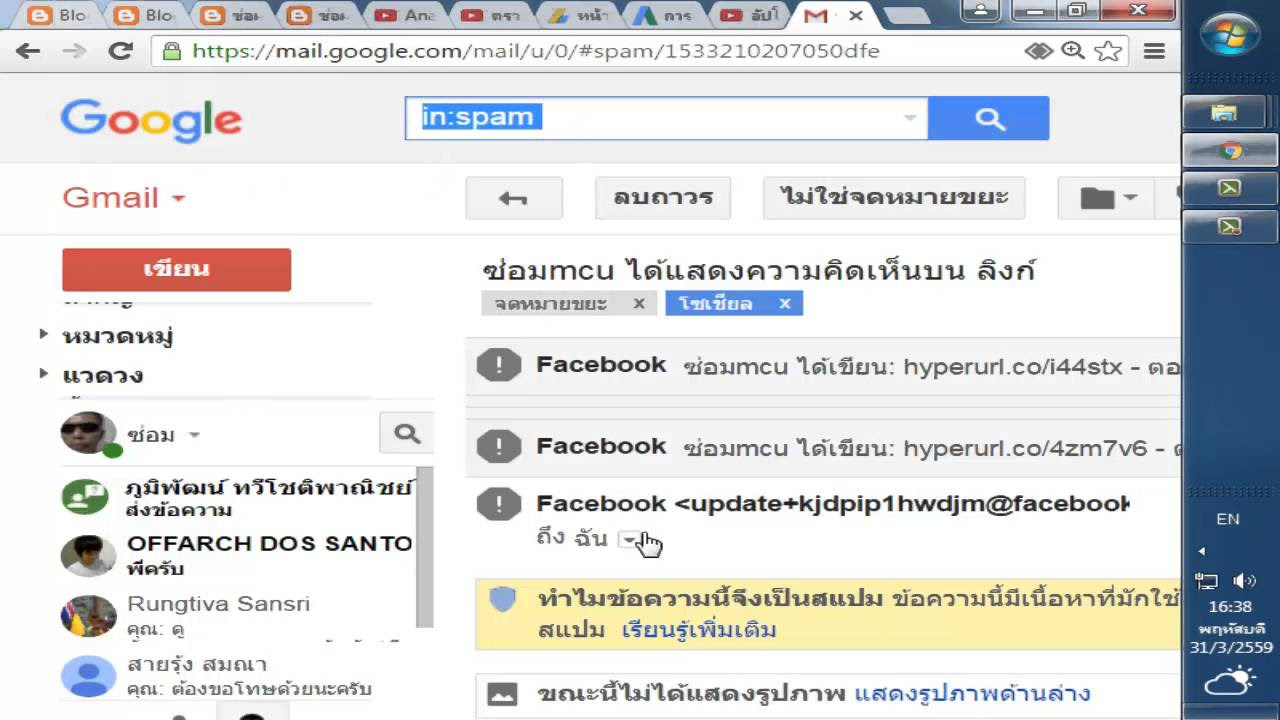Click the red เขียน compose button
This screenshot has width=1280, height=720.
176,270
